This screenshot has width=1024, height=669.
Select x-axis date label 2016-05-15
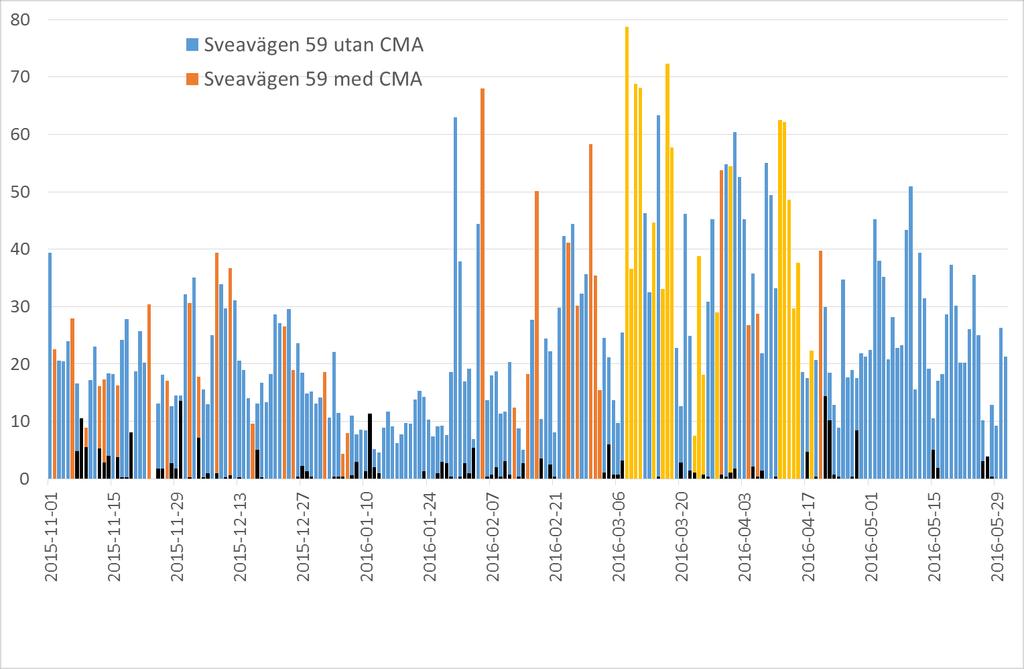[935, 536]
